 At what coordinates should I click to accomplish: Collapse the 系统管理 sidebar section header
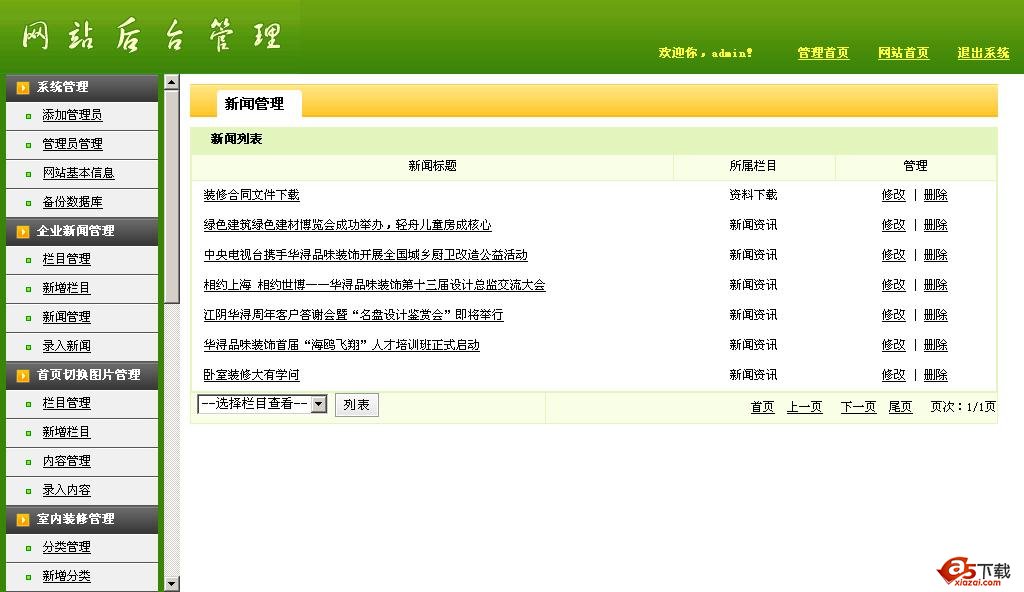click(82, 88)
